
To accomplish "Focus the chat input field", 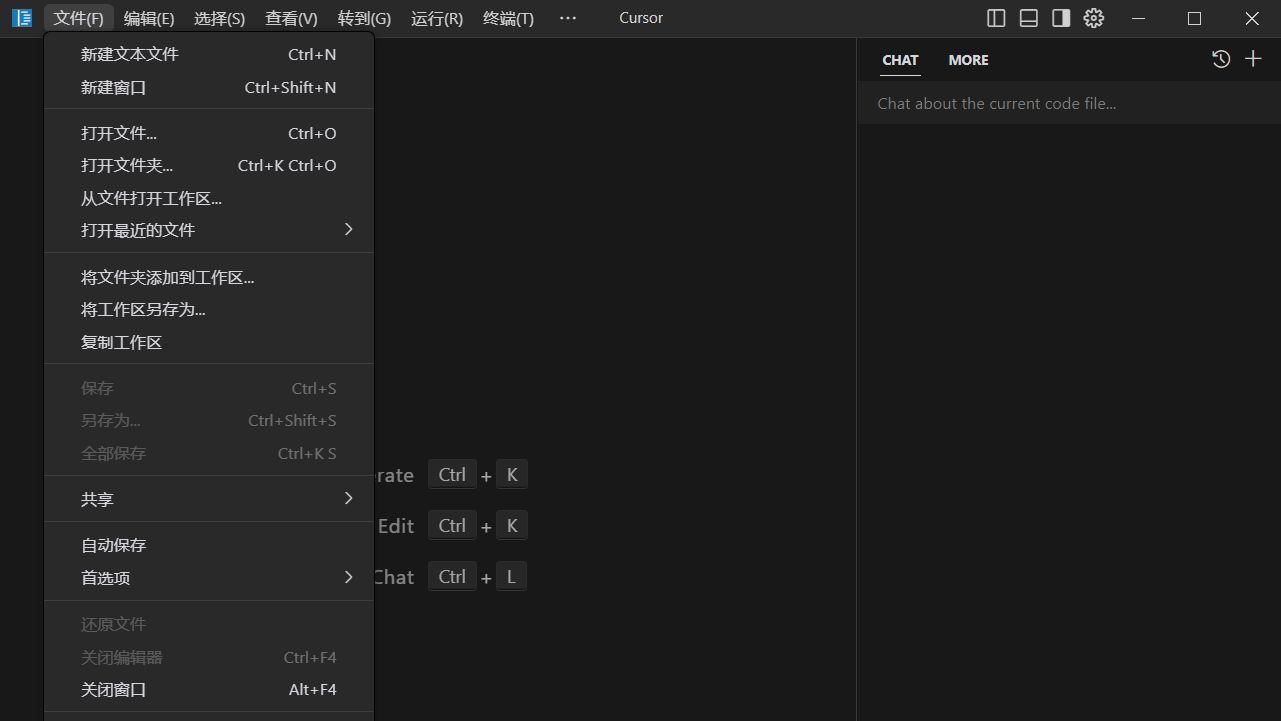I will tap(1069, 103).
